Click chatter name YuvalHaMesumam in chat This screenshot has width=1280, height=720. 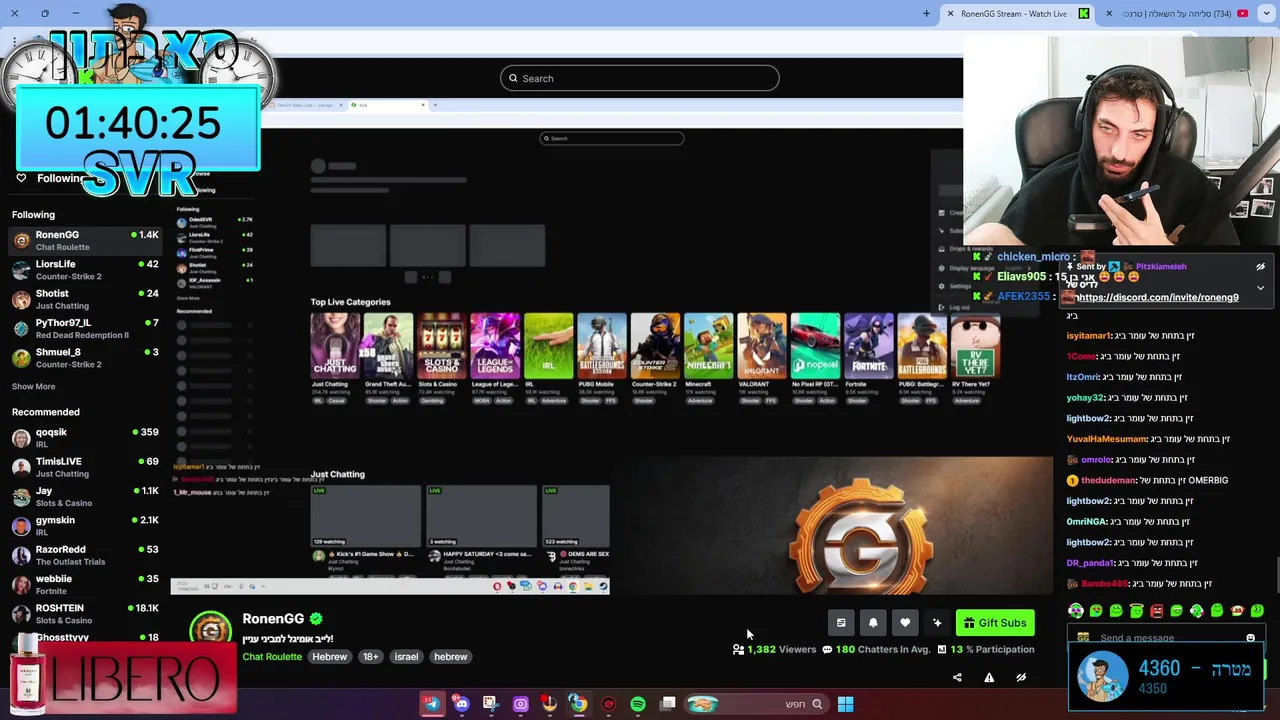pyautogui.click(x=1106, y=439)
